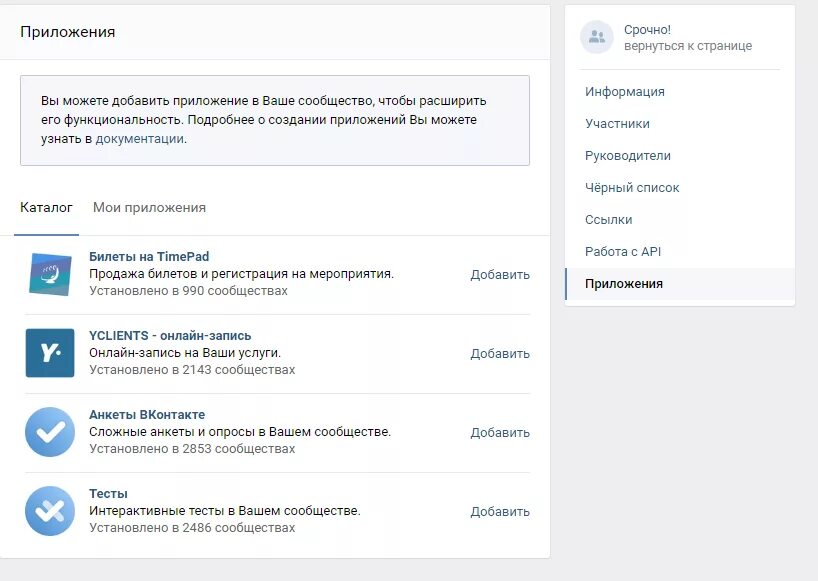Click text Установлено в 2486 сообществах
This screenshot has height=581, width=818.
click(192, 528)
